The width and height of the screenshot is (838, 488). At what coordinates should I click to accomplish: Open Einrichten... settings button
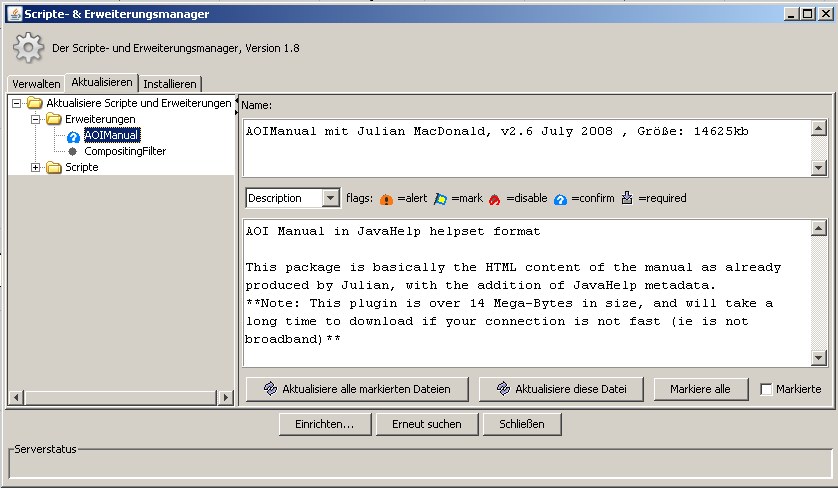coord(325,424)
